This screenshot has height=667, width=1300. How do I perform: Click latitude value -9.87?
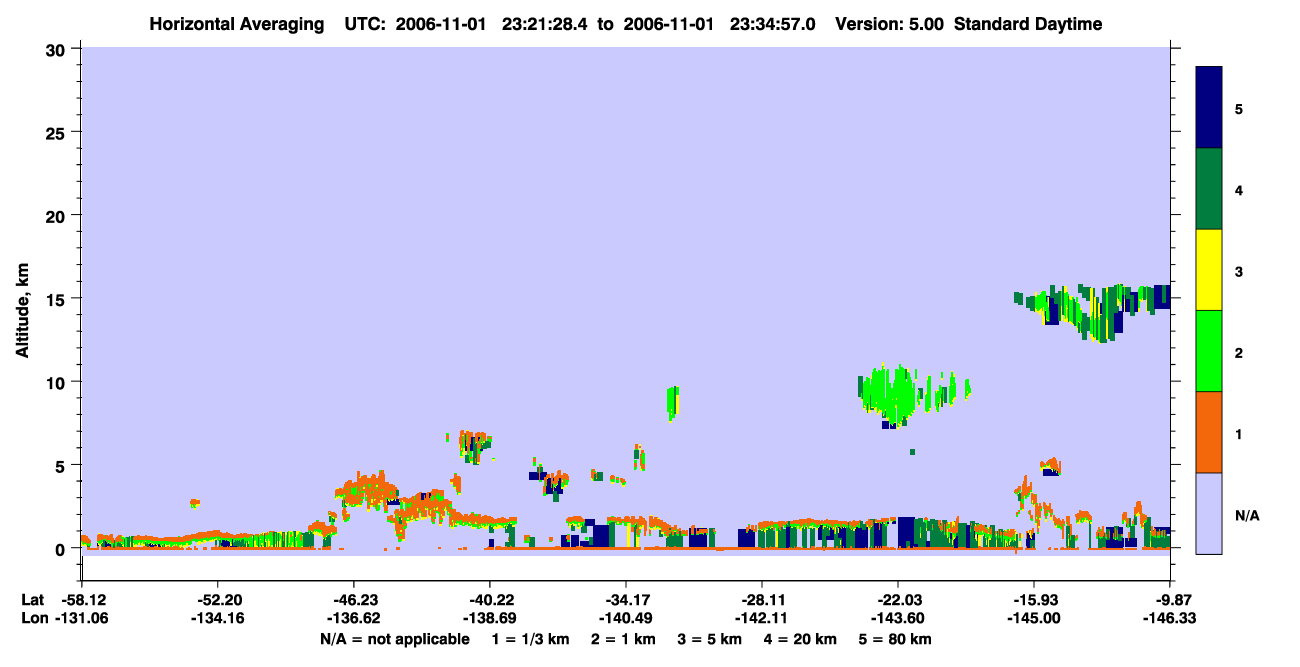(1174, 600)
